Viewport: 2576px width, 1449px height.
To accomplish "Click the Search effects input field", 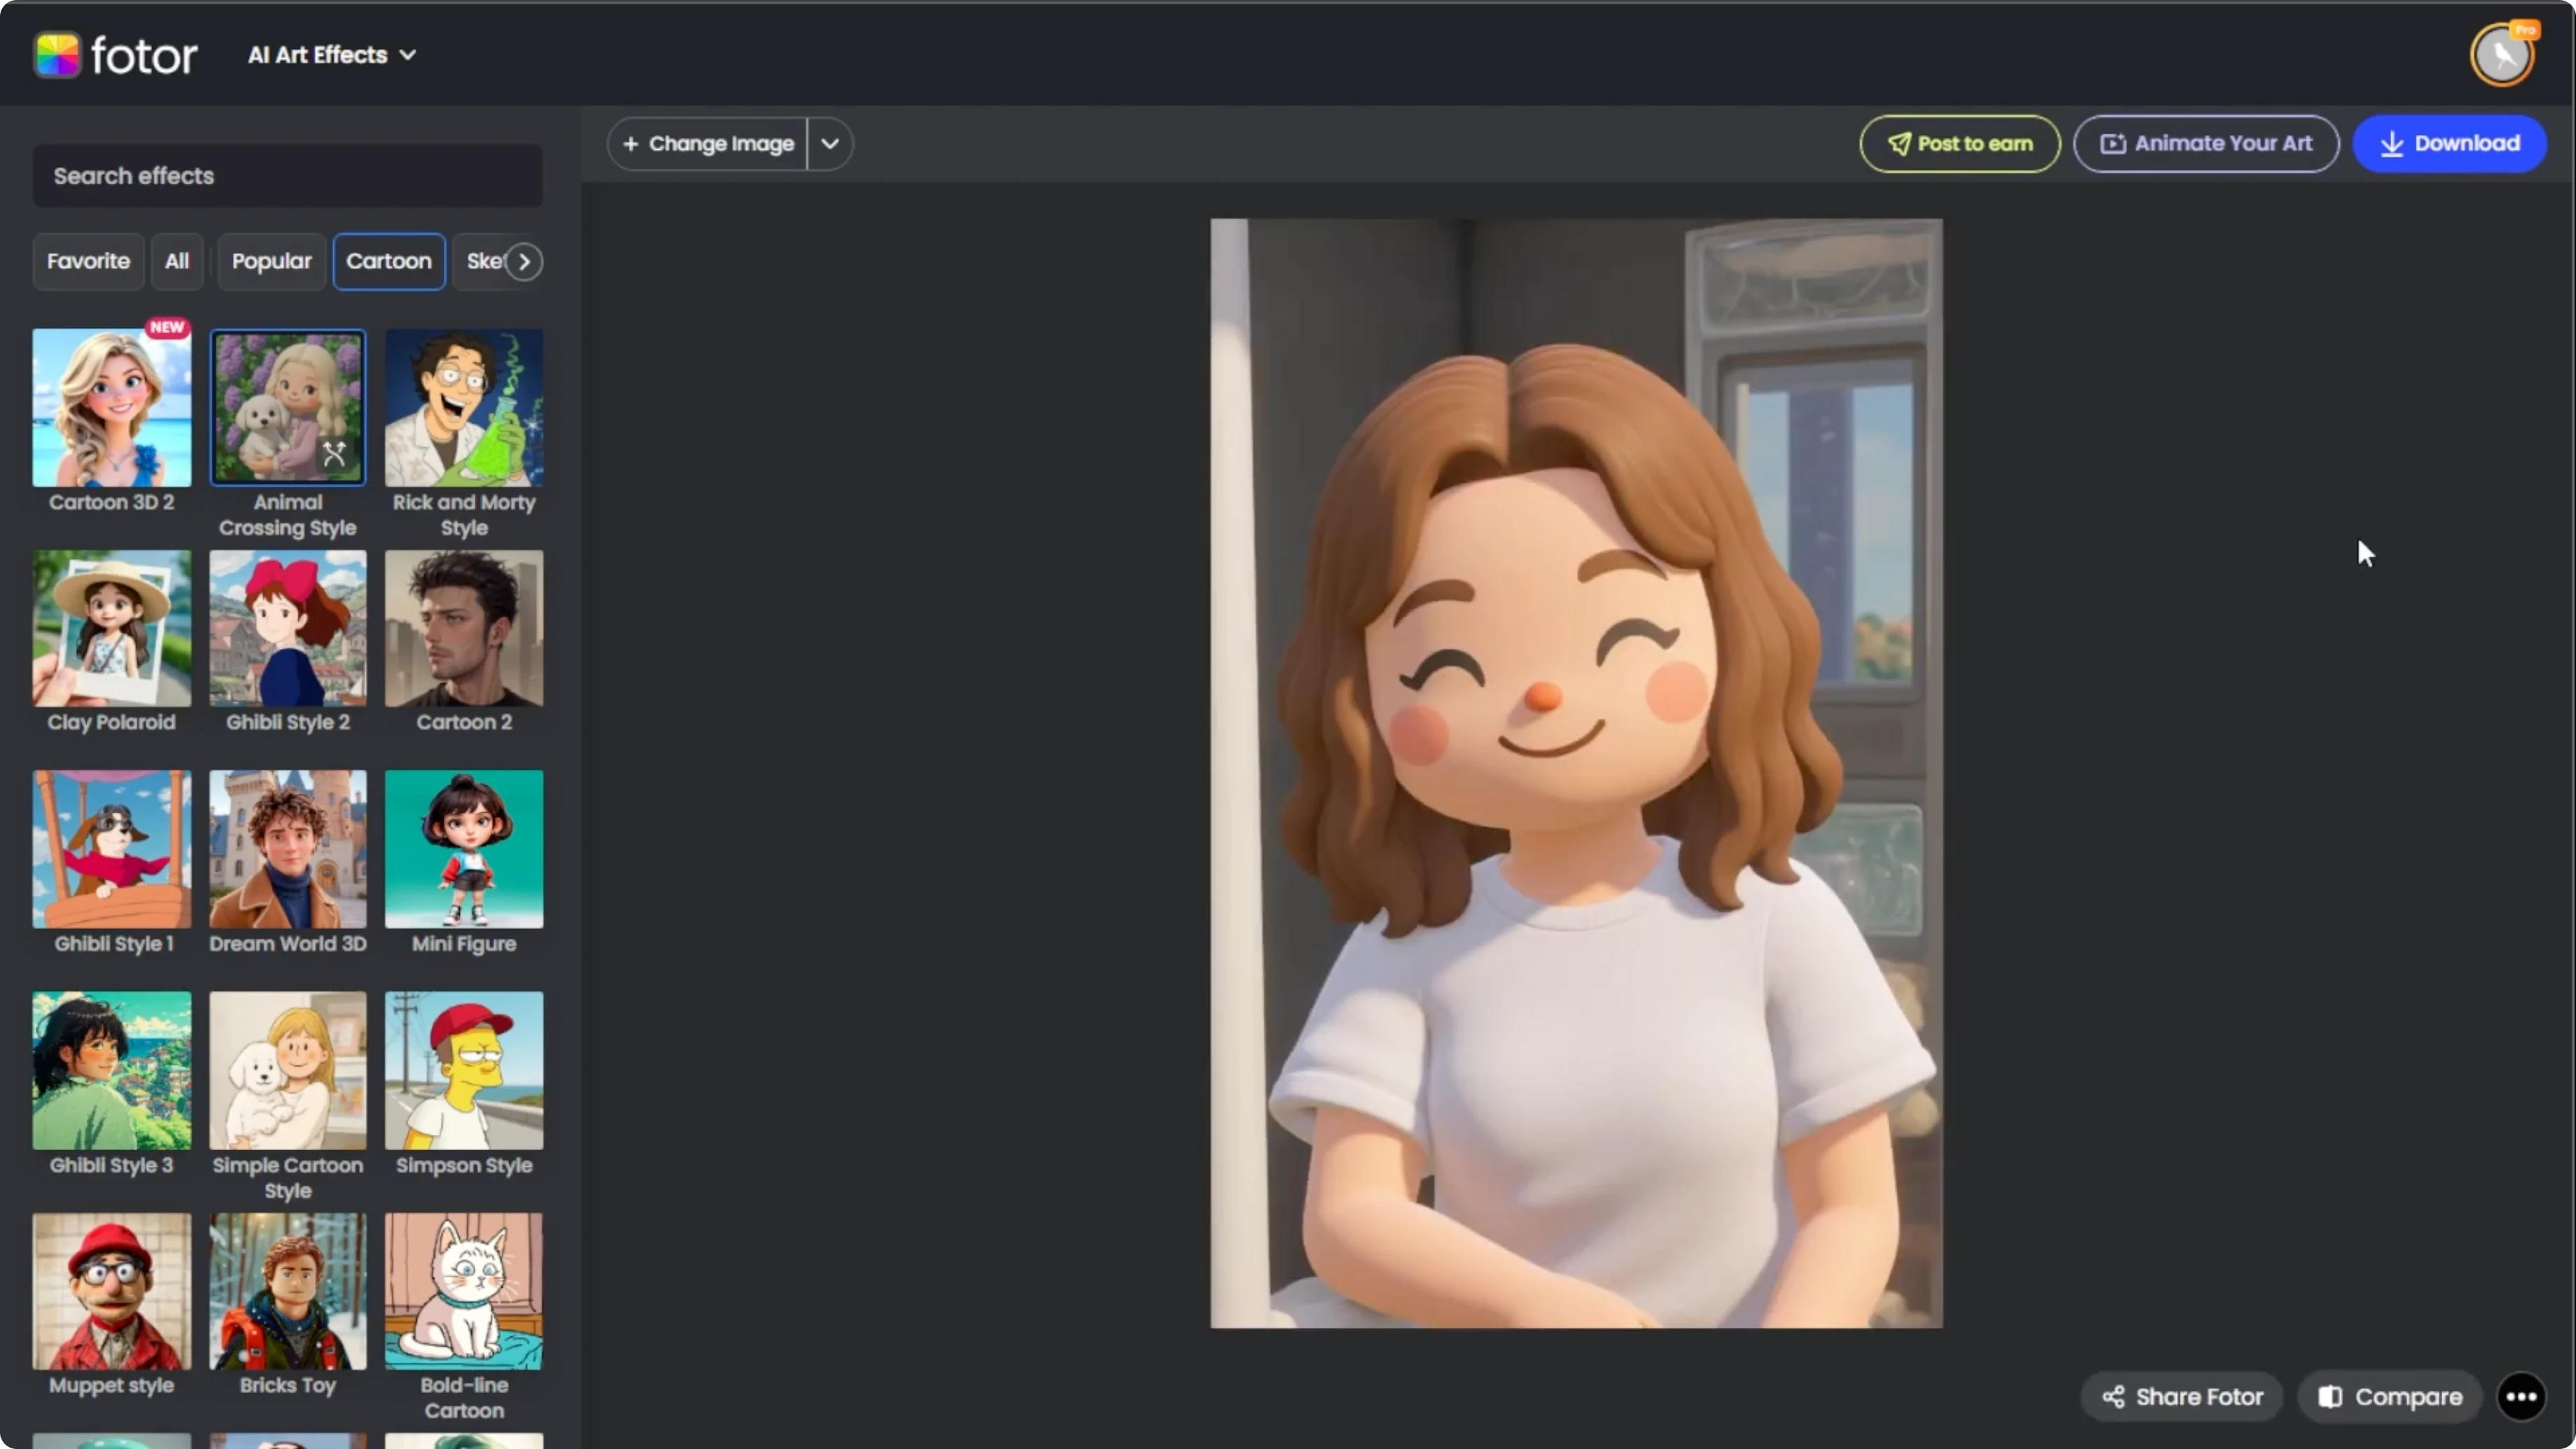I will click(x=288, y=176).
